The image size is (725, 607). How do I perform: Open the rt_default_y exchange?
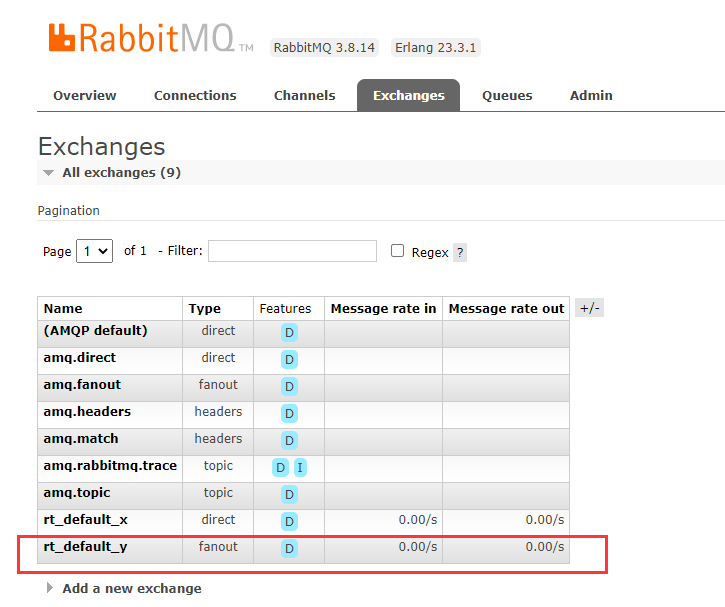[85, 546]
